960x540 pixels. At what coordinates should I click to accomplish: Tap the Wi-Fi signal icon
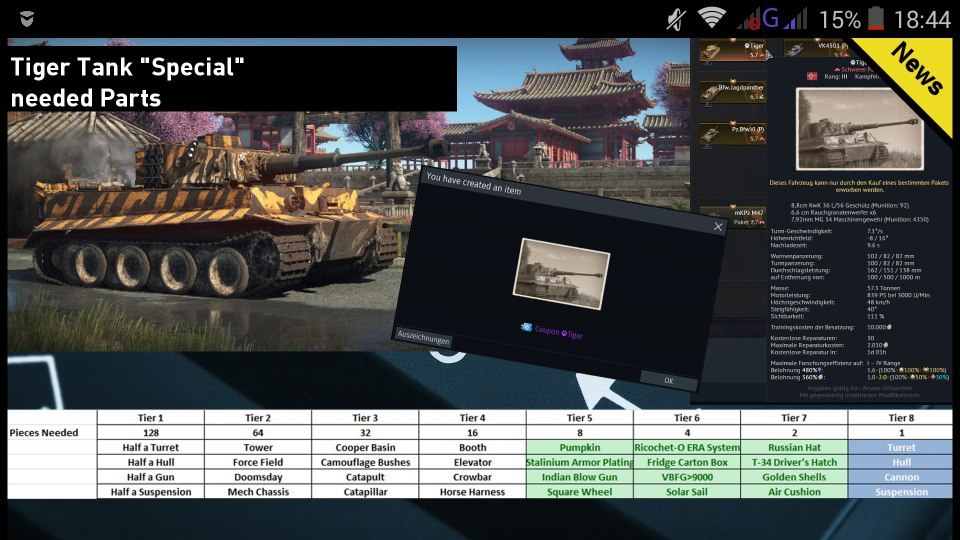pyautogui.click(x=711, y=18)
